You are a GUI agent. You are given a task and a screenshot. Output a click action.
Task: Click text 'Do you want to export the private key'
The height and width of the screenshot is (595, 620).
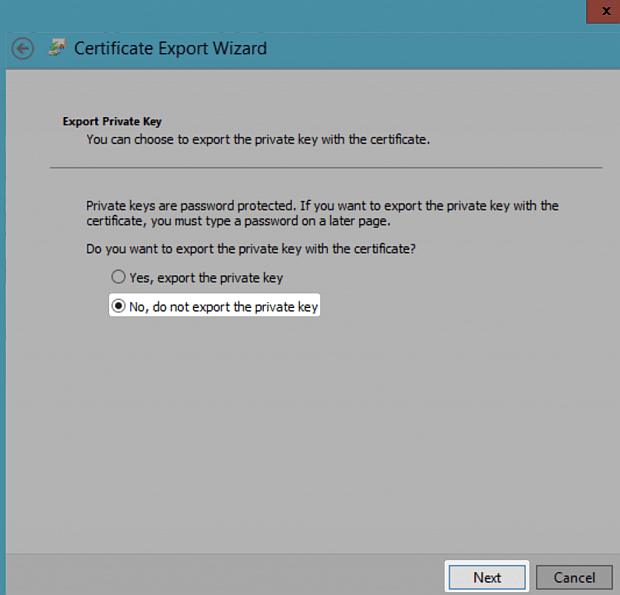tap(251, 249)
